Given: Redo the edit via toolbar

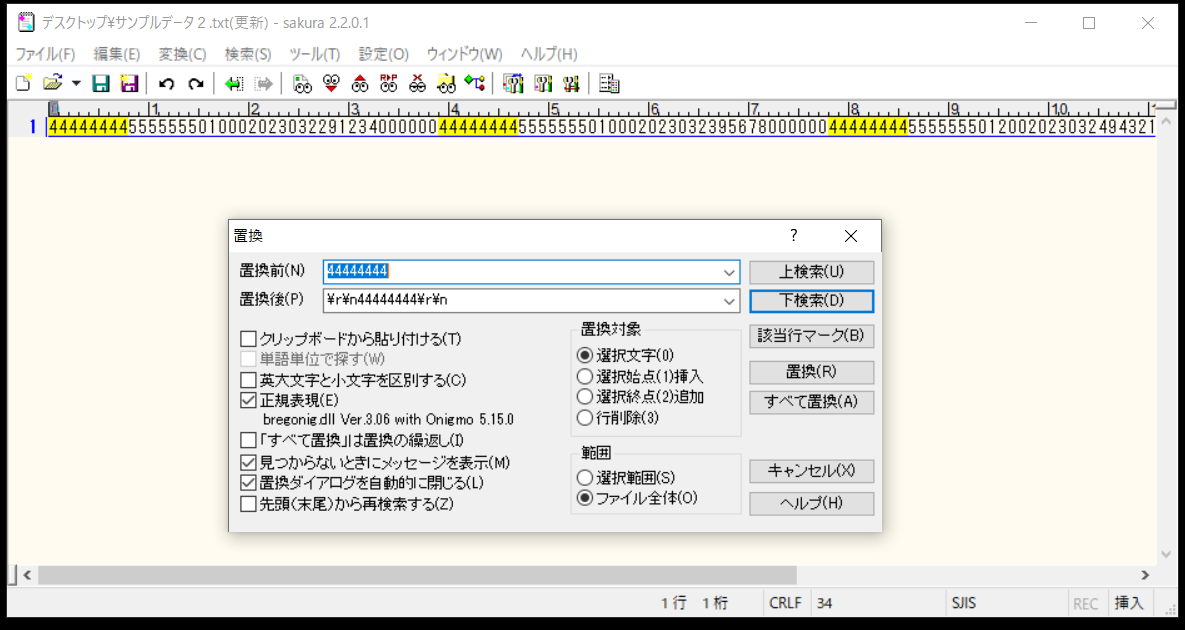Looking at the screenshot, I should coord(196,83).
